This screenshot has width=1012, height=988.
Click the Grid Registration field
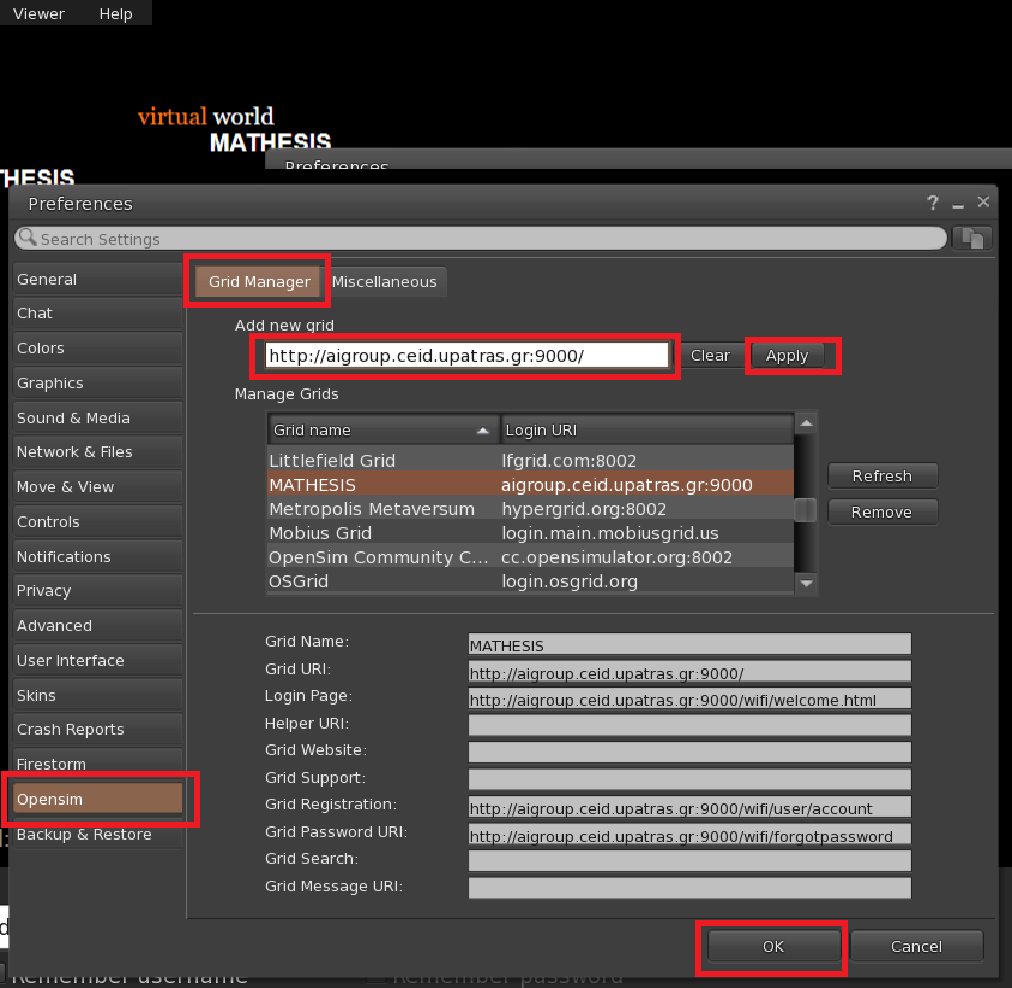click(689, 807)
